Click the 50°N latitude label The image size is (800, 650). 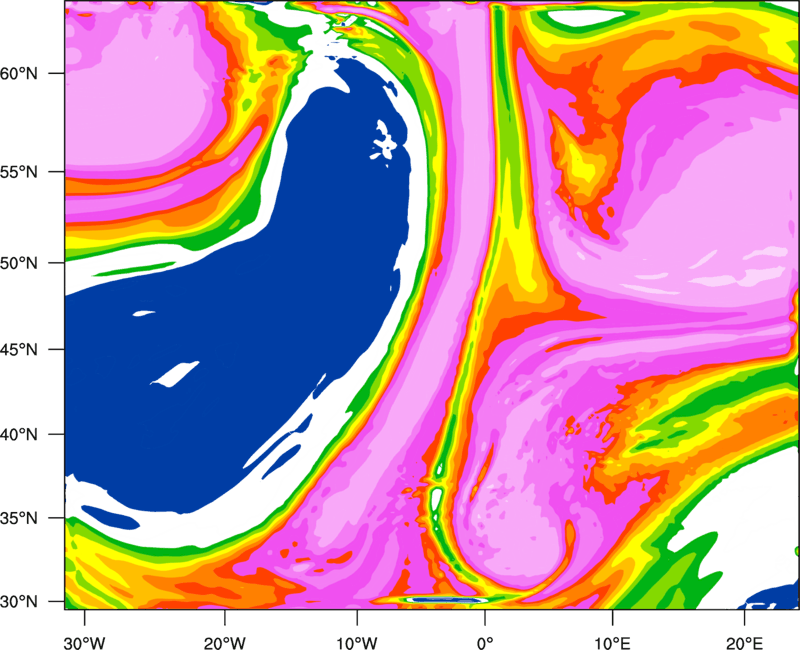[x=19, y=263]
